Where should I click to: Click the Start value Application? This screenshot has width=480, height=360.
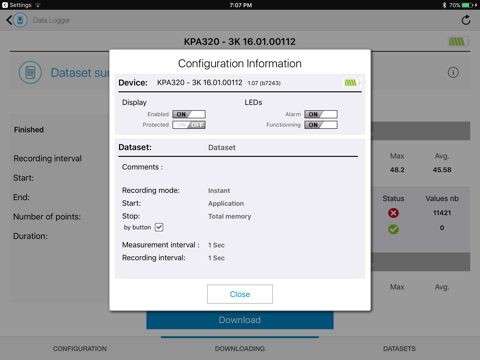[226, 203]
